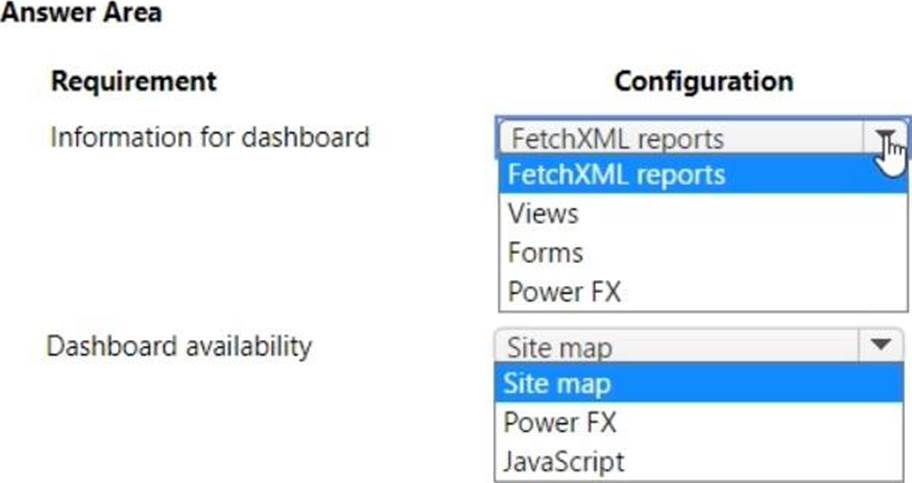Pick JavaScript from the availability list
Viewport: 912px width, 483px height.
564,461
